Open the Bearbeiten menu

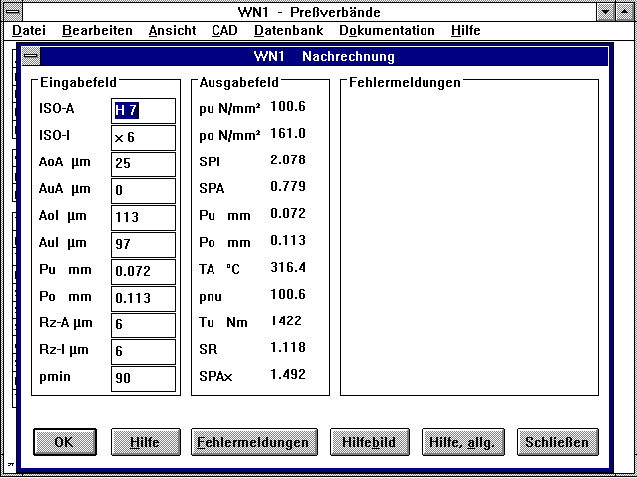point(90,31)
